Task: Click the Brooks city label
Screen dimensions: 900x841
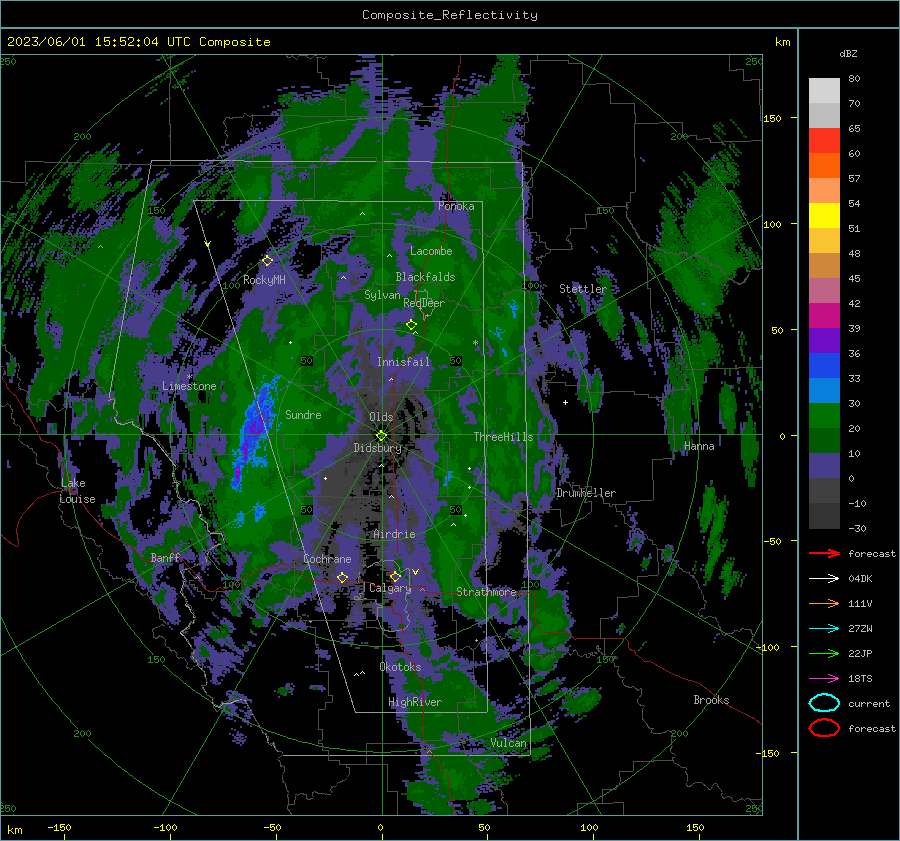Action: click(x=711, y=700)
